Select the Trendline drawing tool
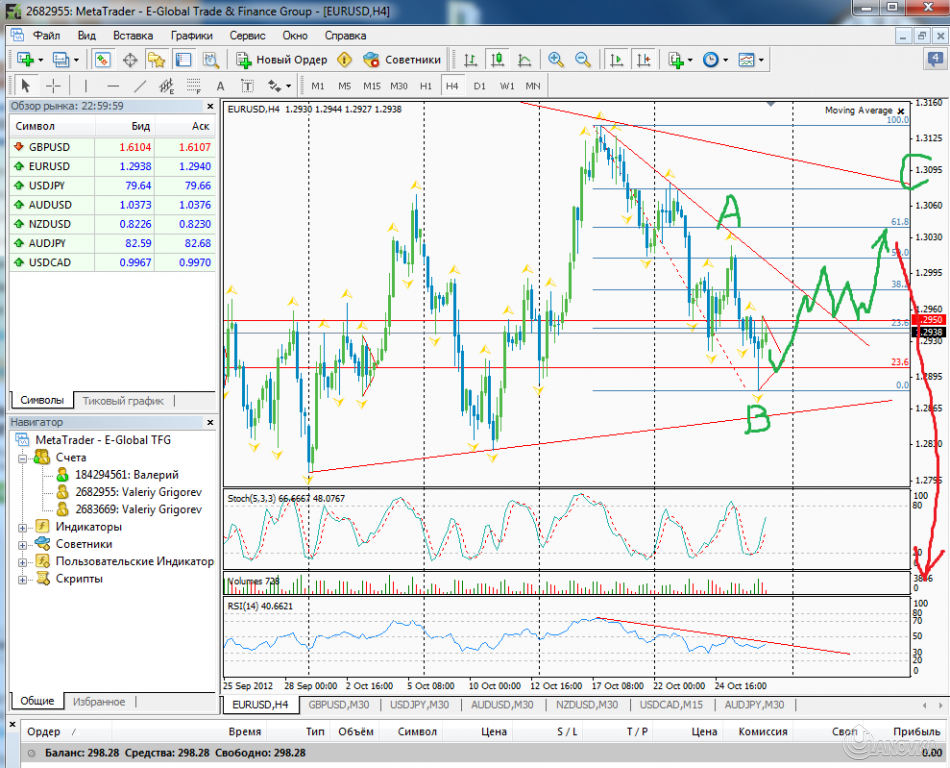Viewport: 950px width, 768px height. [140, 85]
